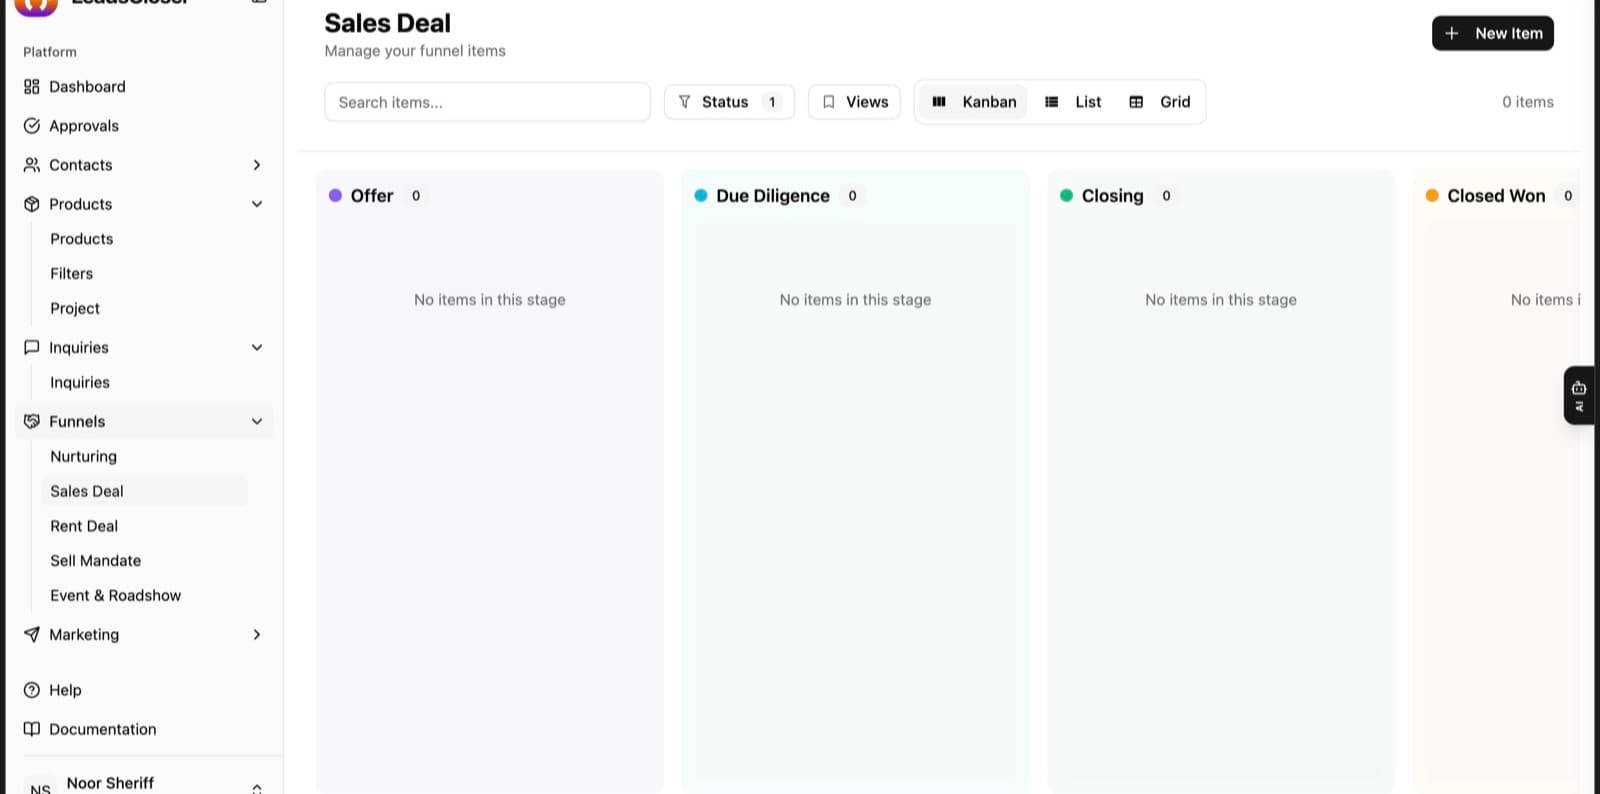The image size is (1600, 794).
Task: Click the Closing stage green dot
Action: tap(1067, 196)
